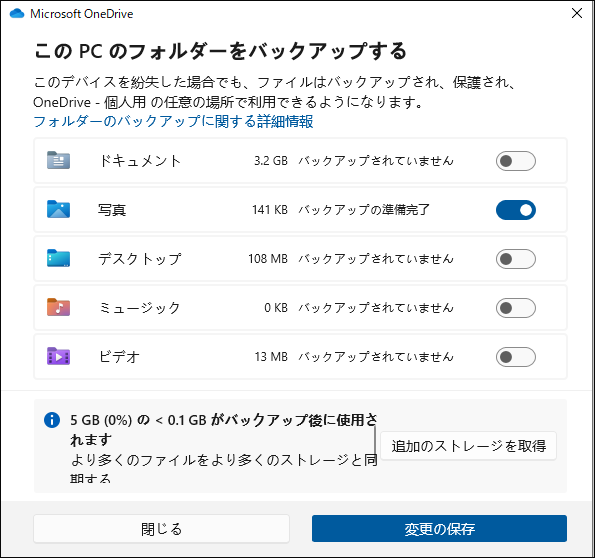The width and height of the screenshot is (595, 558).
Task: Click ビデオ row's バックアップされていません status
Action: click(376, 357)
